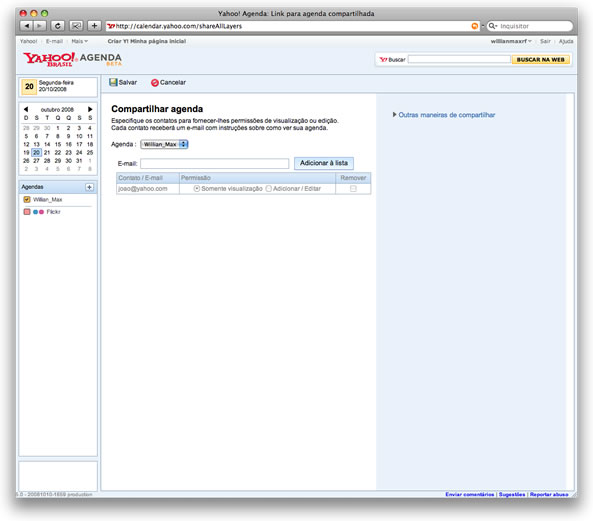Click the browser Forward arrow button
Screen dimensions: 593x521
39,26
